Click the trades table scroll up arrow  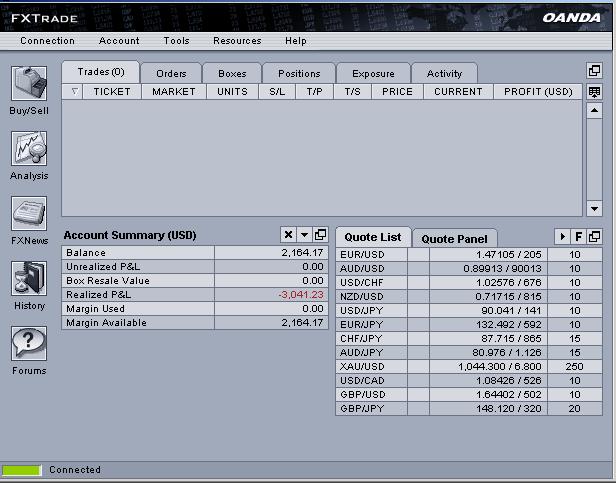click(594, 111)
